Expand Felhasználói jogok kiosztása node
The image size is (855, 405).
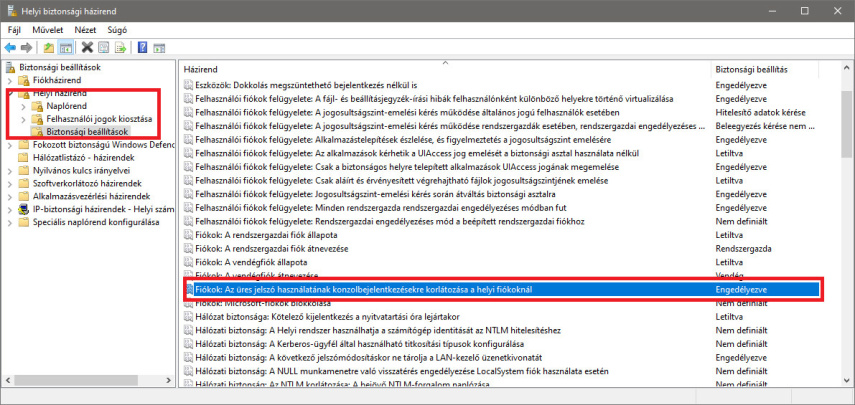tap(24, 118)
